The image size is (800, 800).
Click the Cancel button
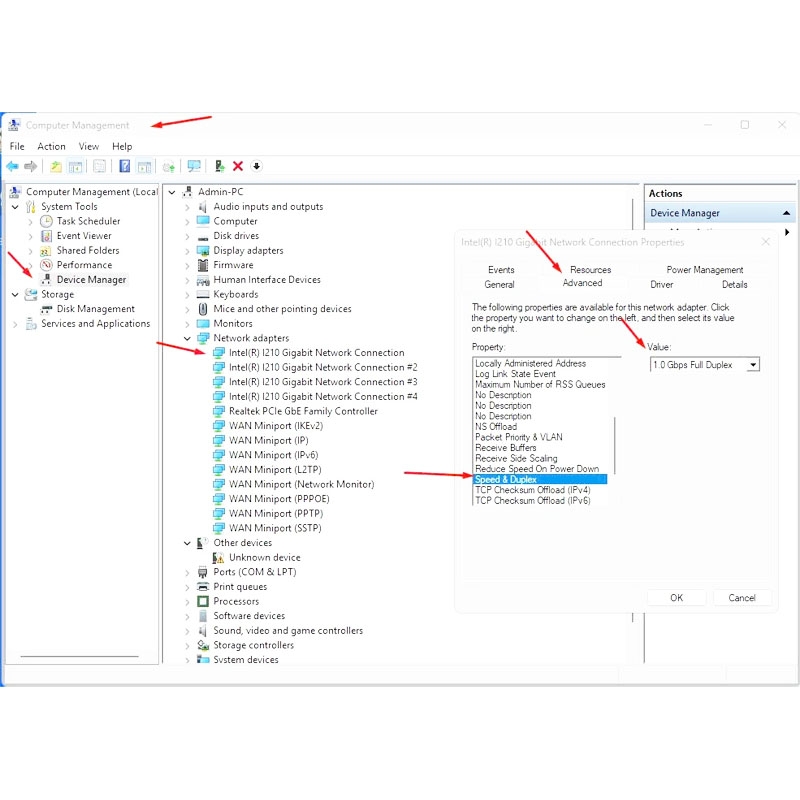742,598
